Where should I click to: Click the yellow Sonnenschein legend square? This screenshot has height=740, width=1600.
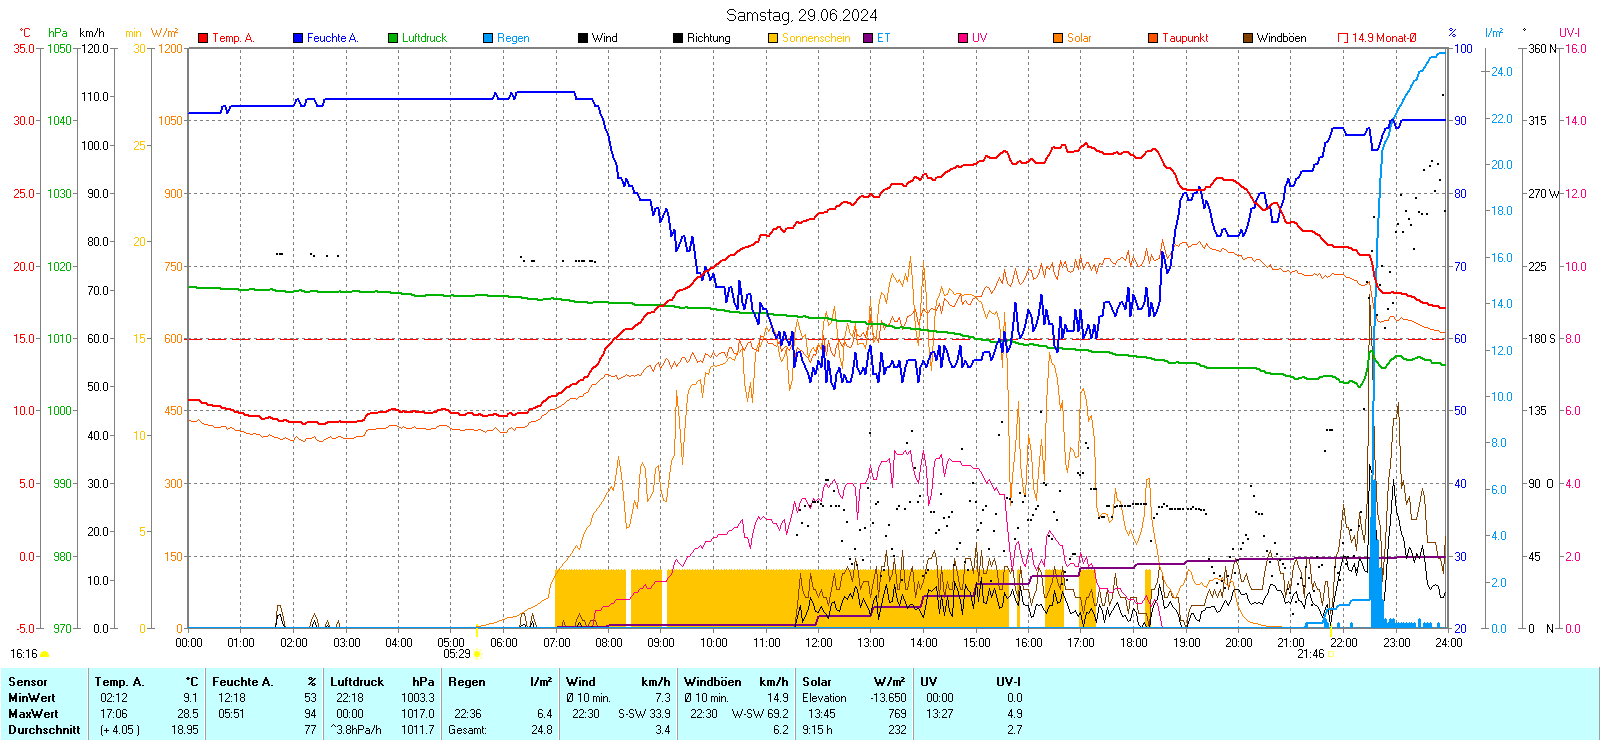(x=773, y=38)
